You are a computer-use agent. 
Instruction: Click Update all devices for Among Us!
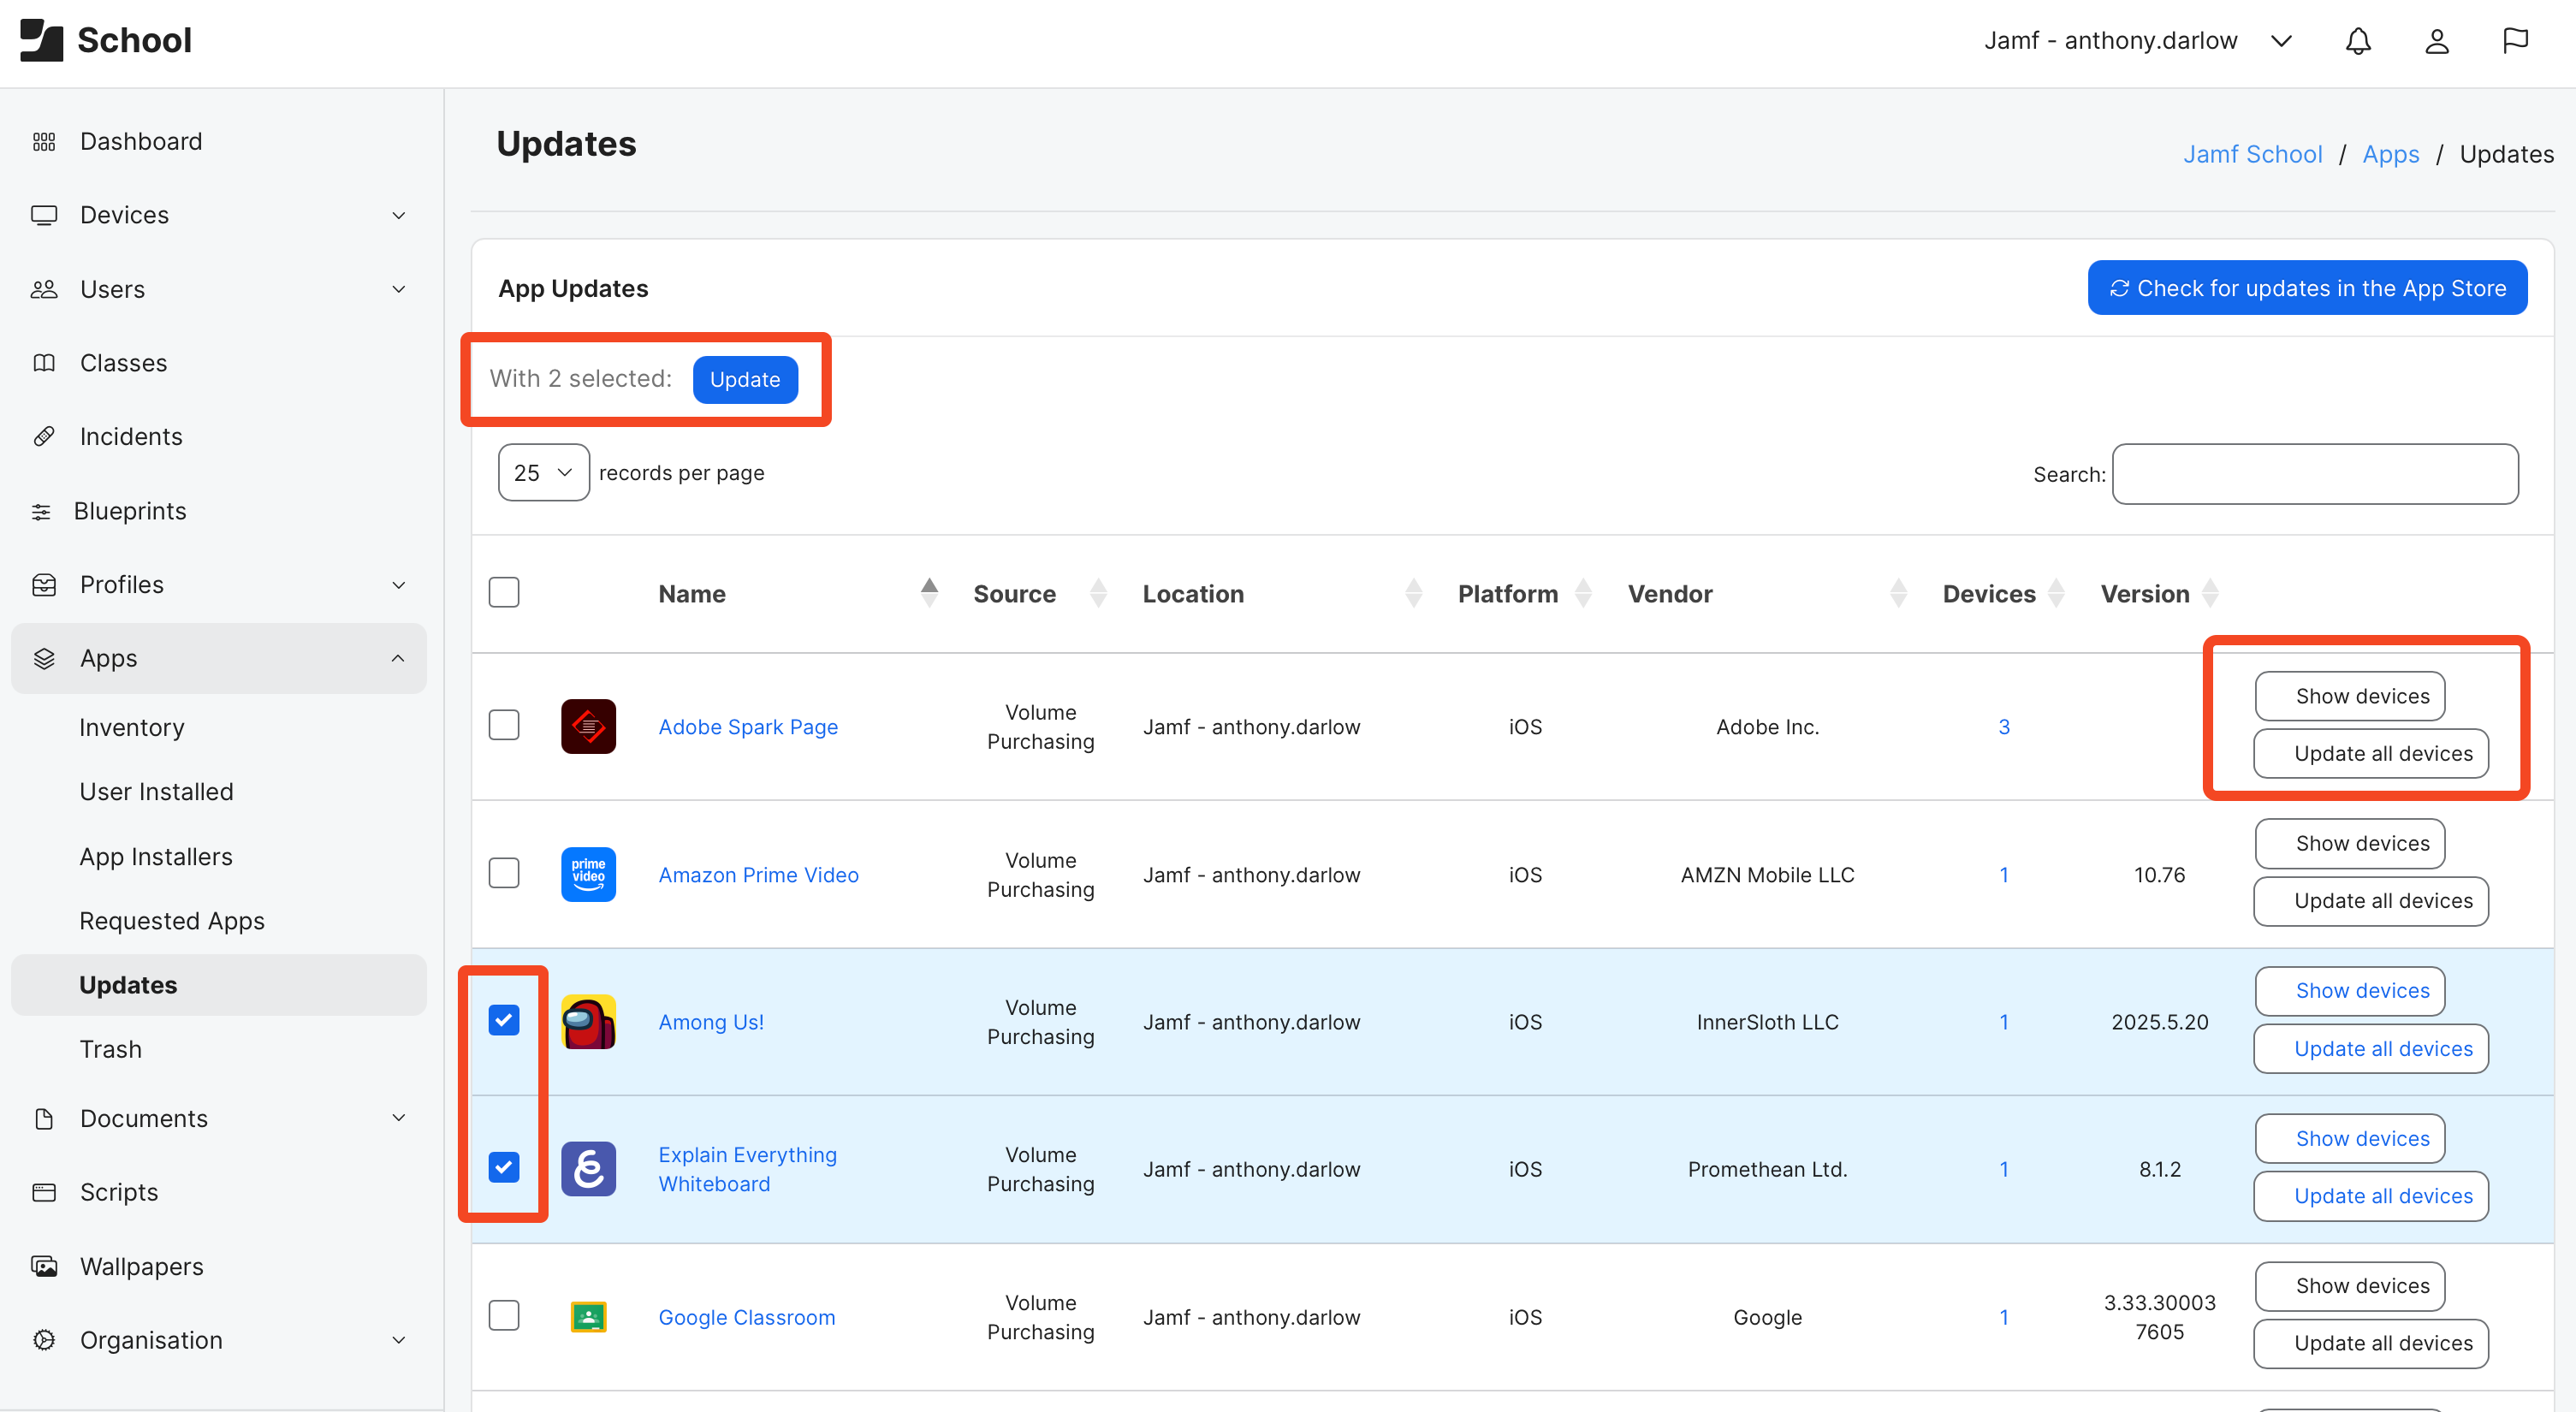click(2371, 1049)
